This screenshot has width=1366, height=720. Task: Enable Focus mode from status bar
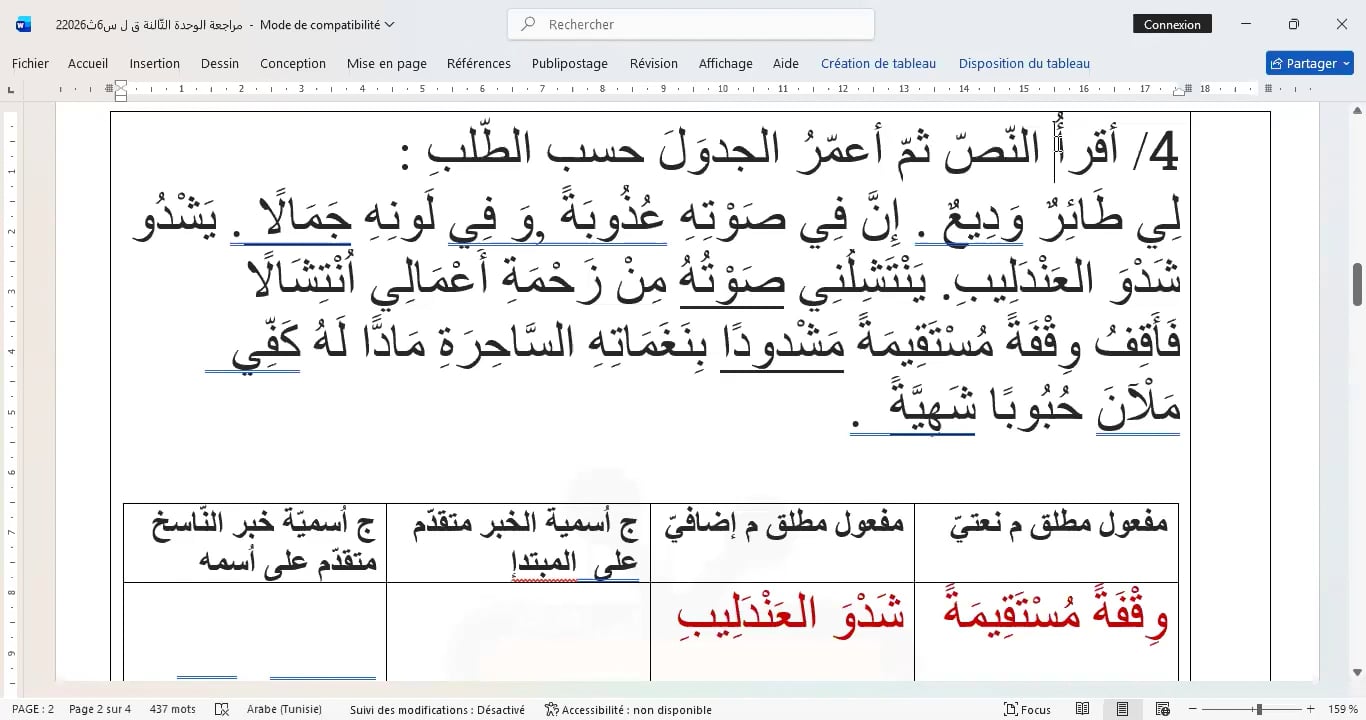tap(1027, 709)
